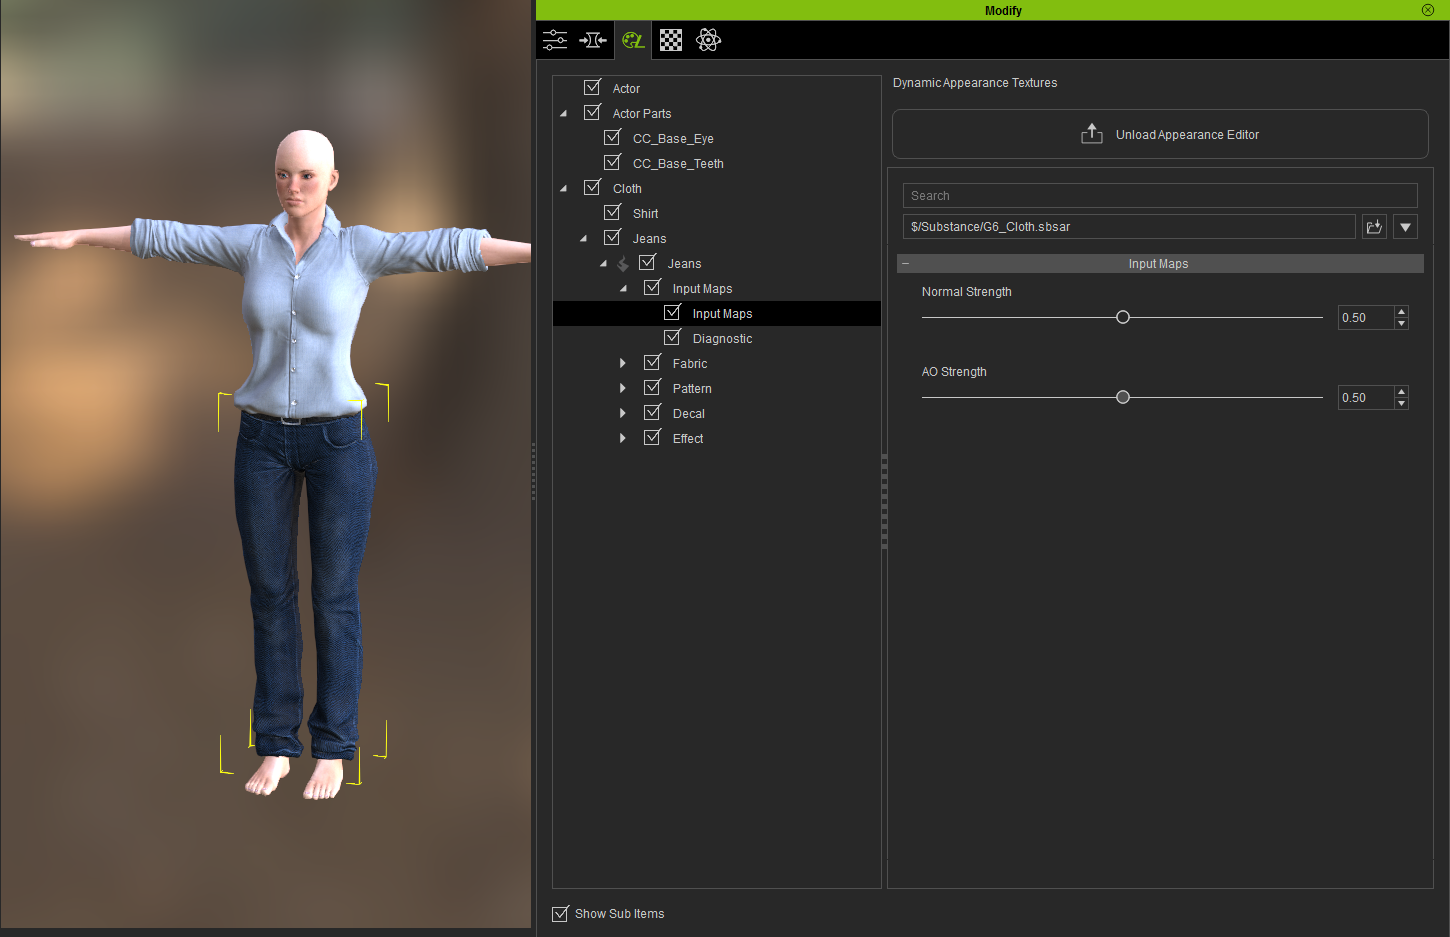Collapse the Cloth tree group
The width and height of the screenshot is (1450, 937).
[563, 189]
